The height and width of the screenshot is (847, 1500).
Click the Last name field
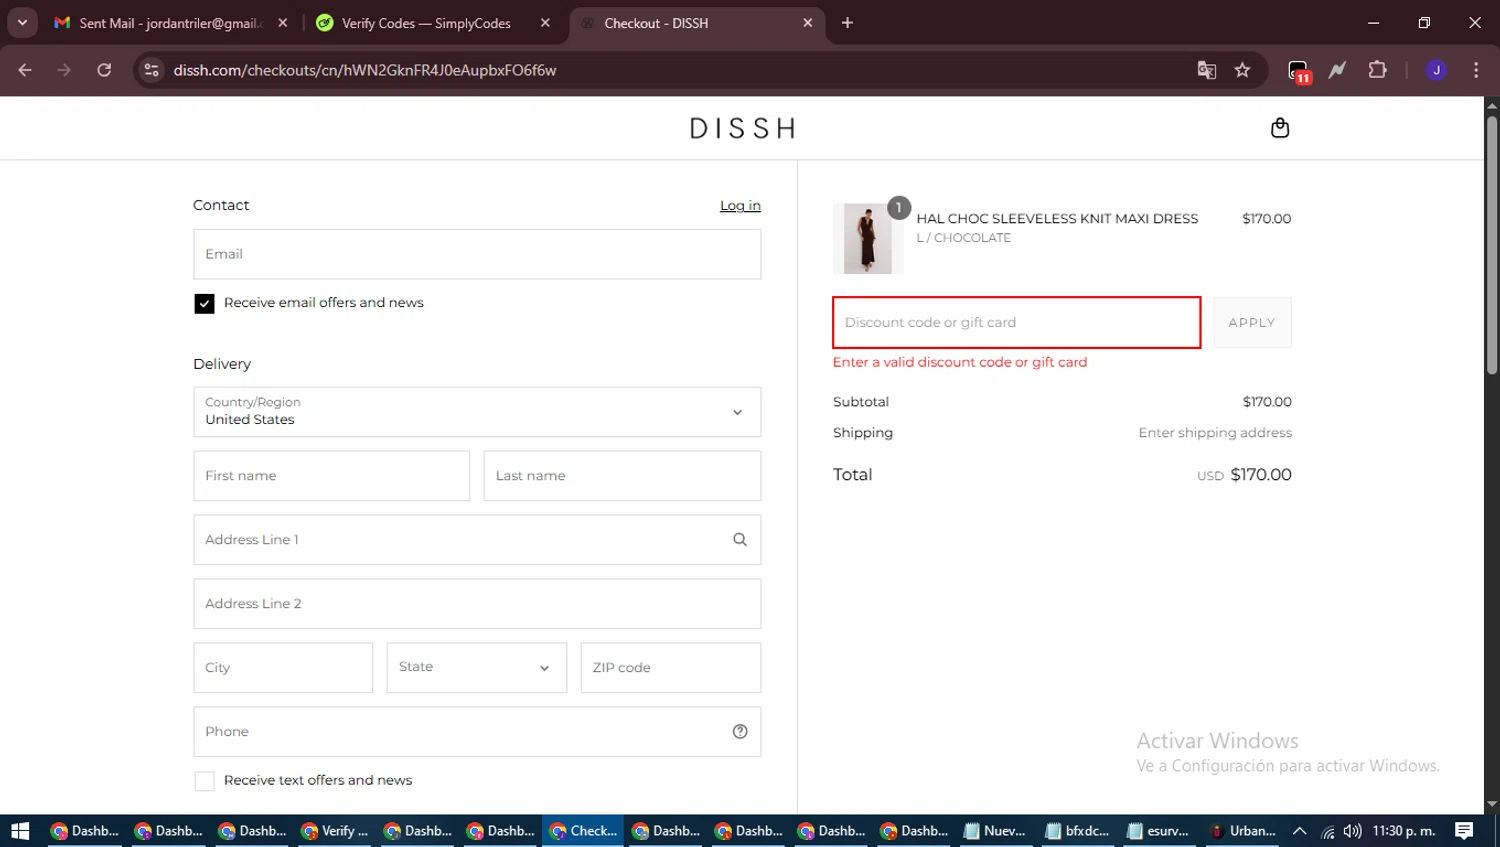(x=622, y=476)
